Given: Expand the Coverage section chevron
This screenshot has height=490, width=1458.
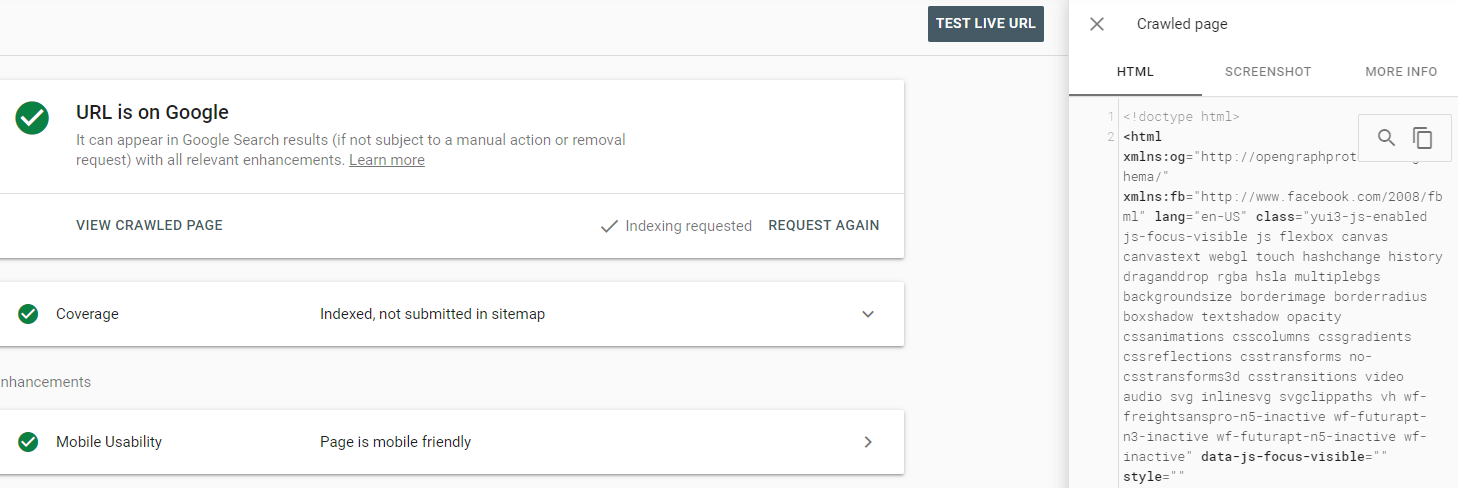Looking at the screenshot, I should pyautogui.click(x=868, y=314).
